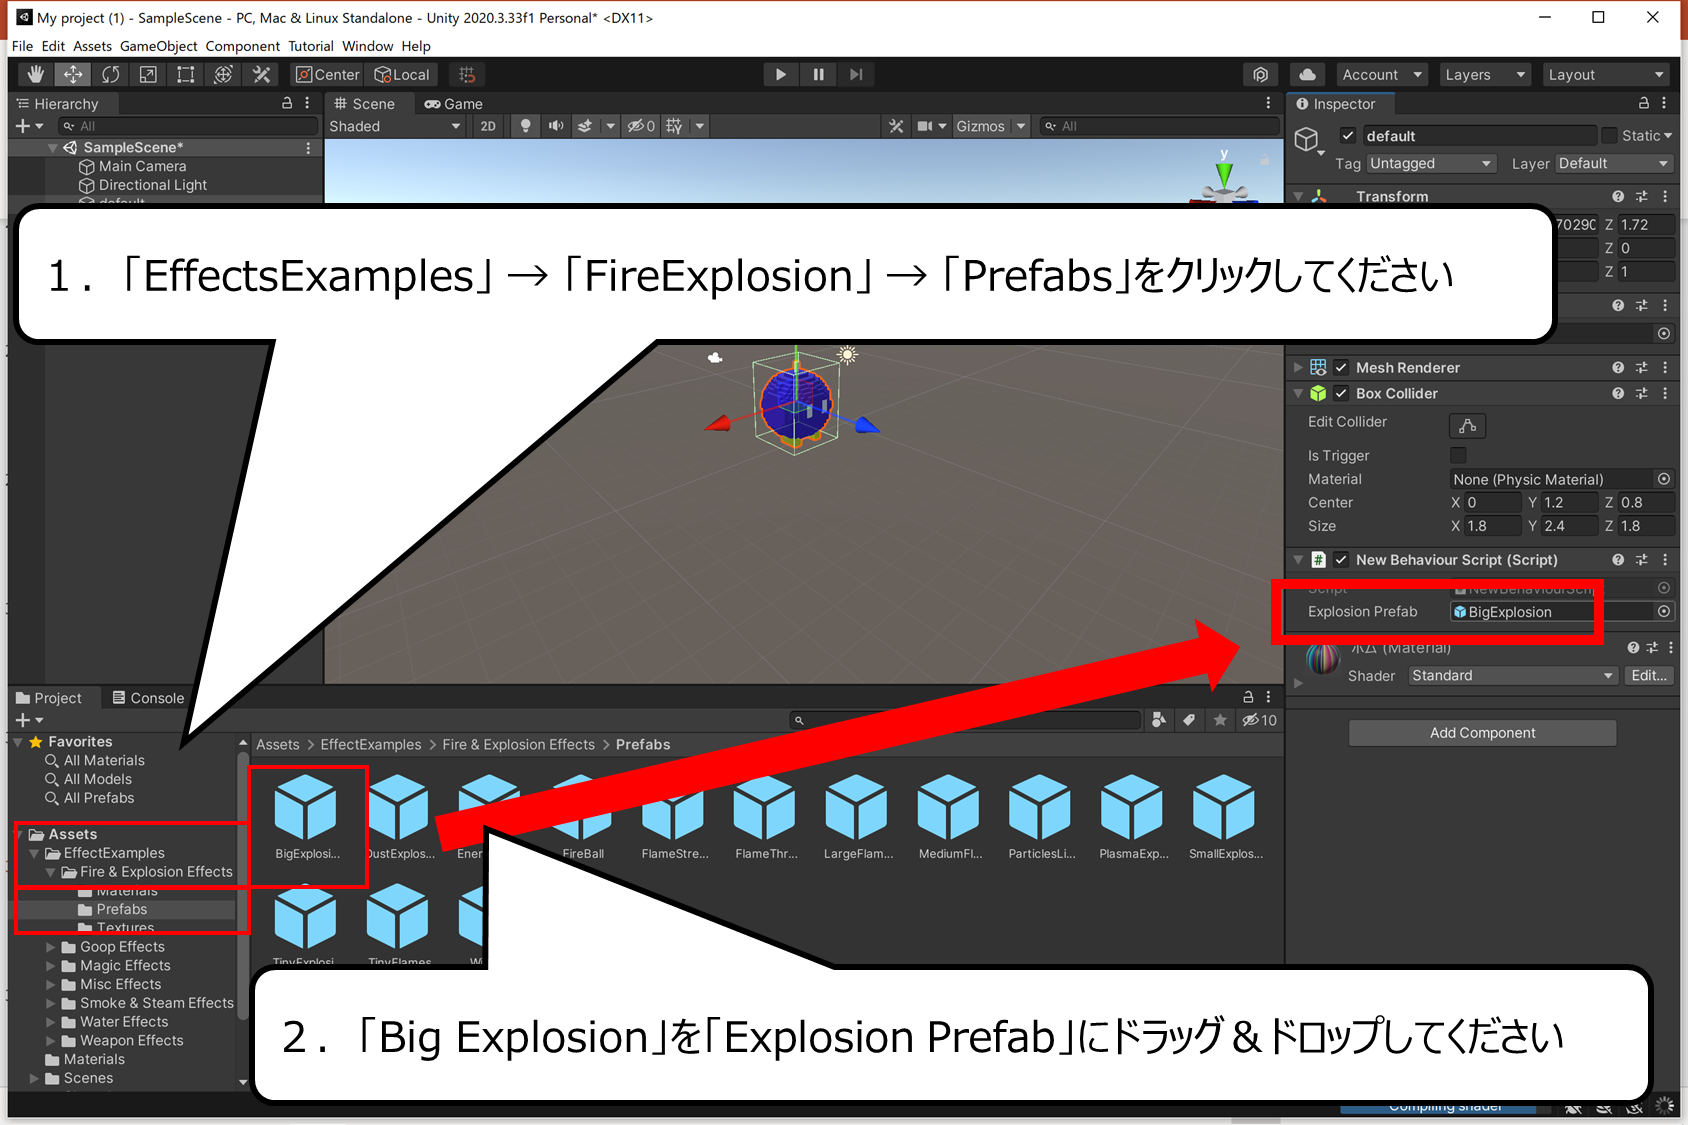
Task: Toggle Local handle rotation
Action: [402, 74]
